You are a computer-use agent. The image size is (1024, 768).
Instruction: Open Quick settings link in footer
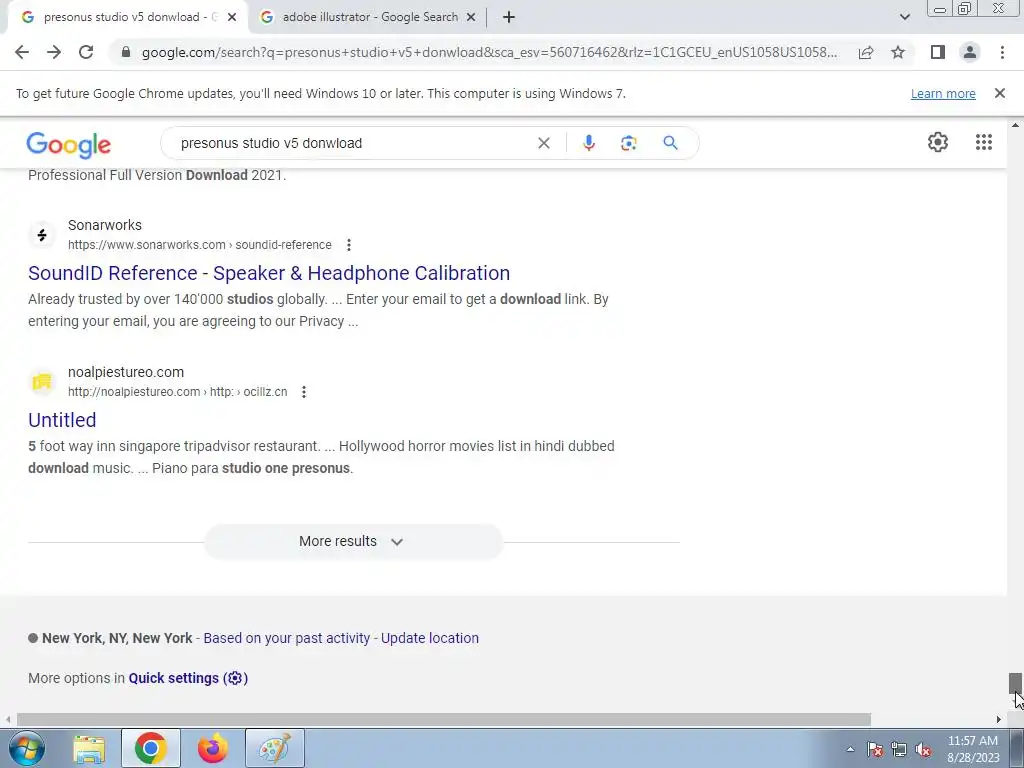[x=188, y=678]
